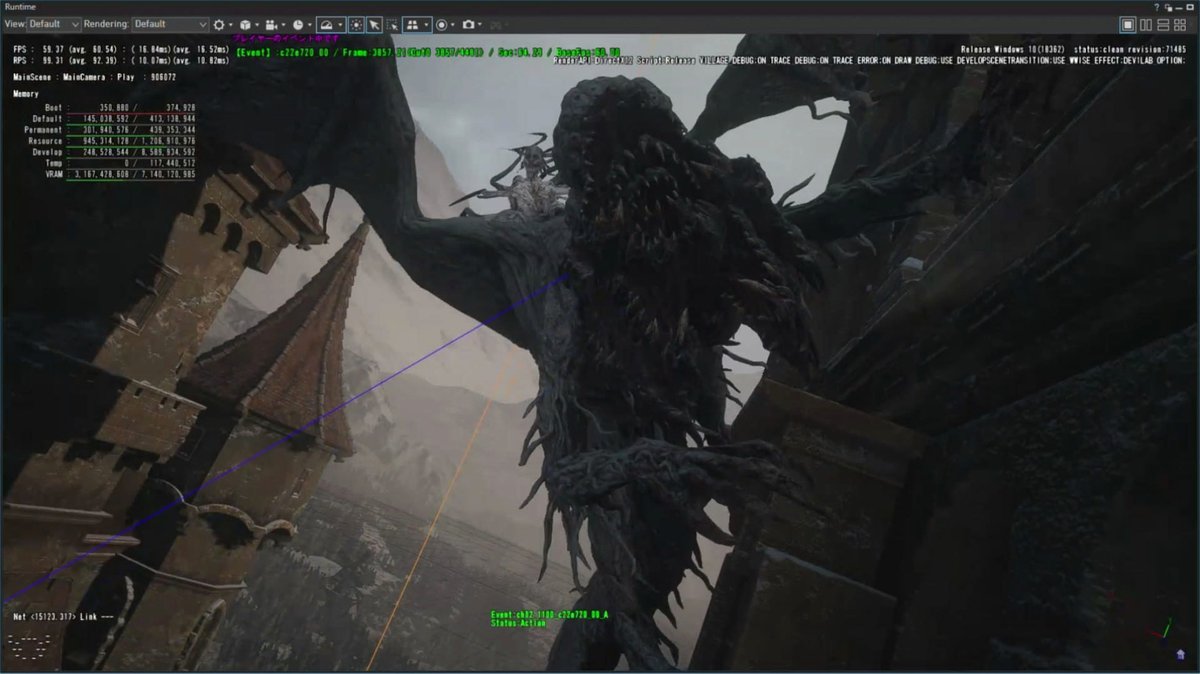Expand the arrow beside the cube icon
This screenshot has height=674, width=1200.
(257, 24)
